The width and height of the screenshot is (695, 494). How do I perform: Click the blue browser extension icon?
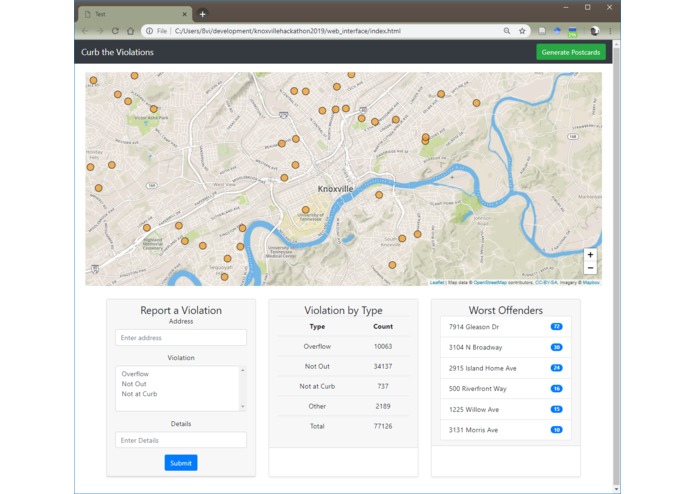pyautogui.click(x=557, y=31)
